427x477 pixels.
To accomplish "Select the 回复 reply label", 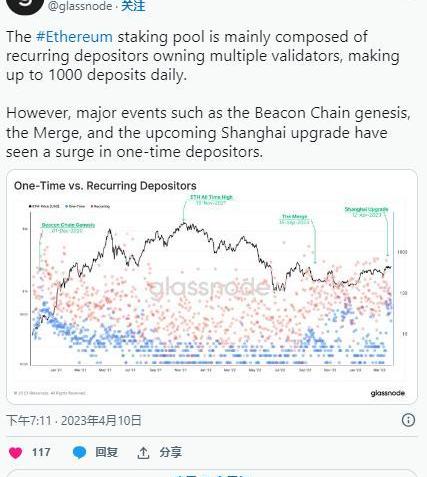I will click(x=106, y=452).
